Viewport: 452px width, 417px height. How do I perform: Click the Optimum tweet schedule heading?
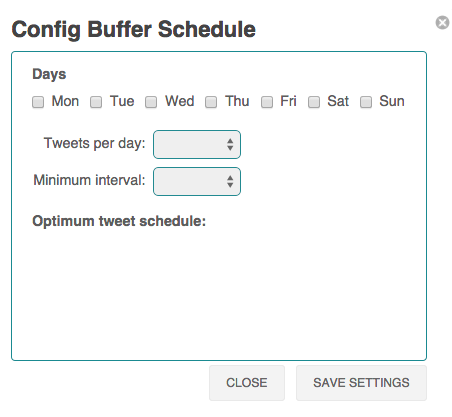point(119,221)
